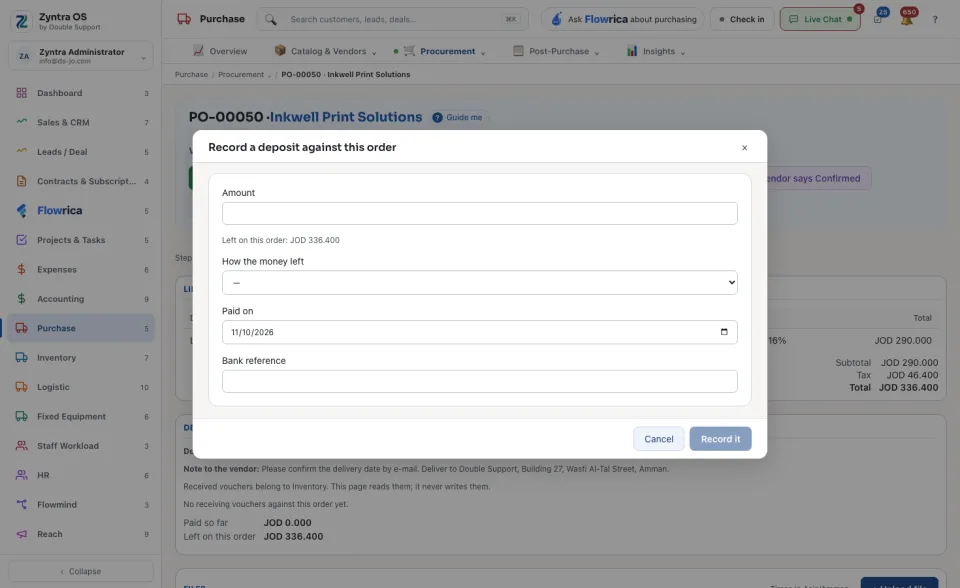Open the Fixed Equipment icon
This screenshot has height=588, width=960.
pos(21,416)
